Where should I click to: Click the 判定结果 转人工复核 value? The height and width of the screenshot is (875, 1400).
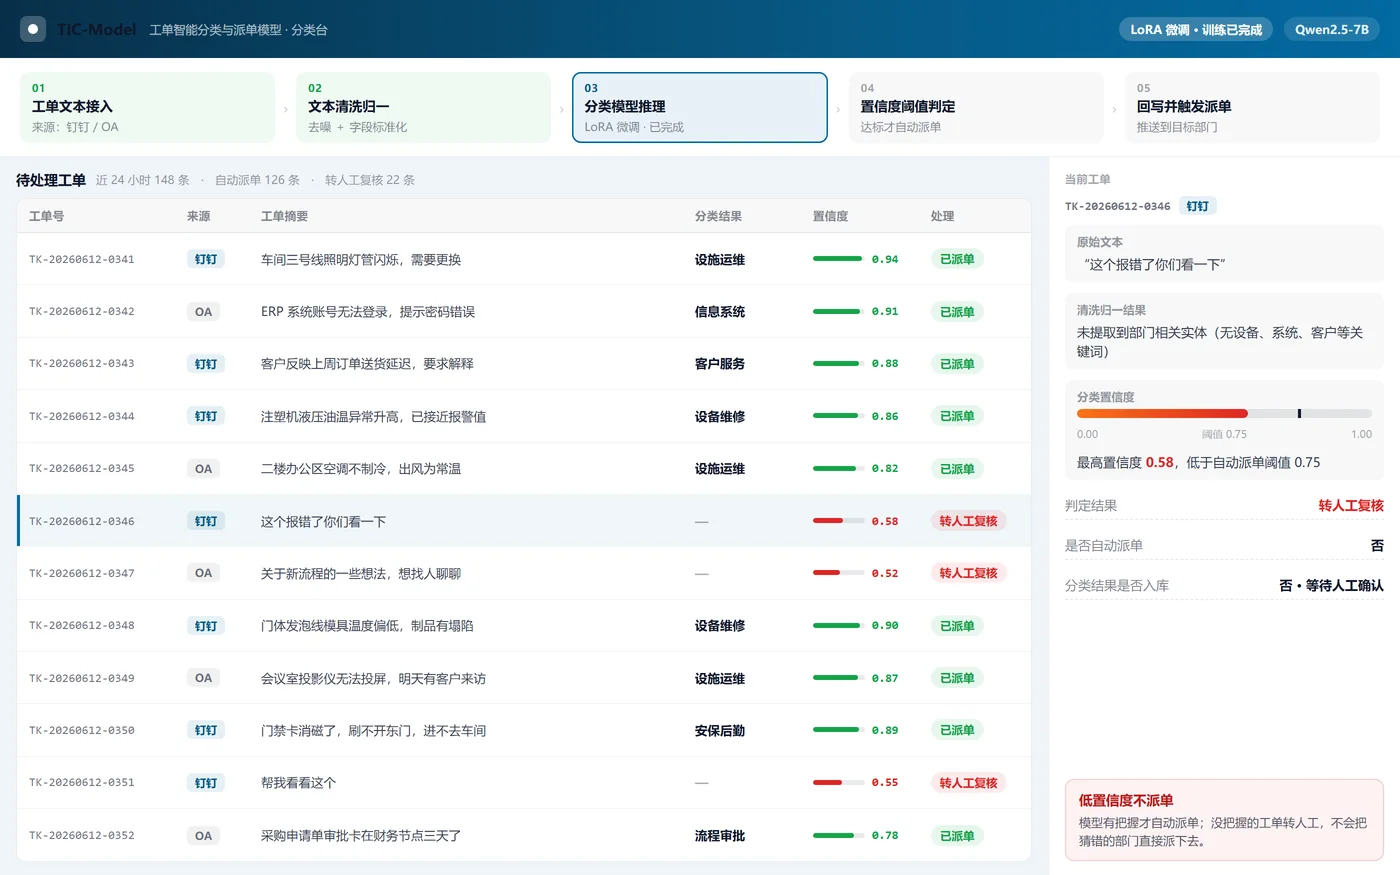(x=1351, y=506)
